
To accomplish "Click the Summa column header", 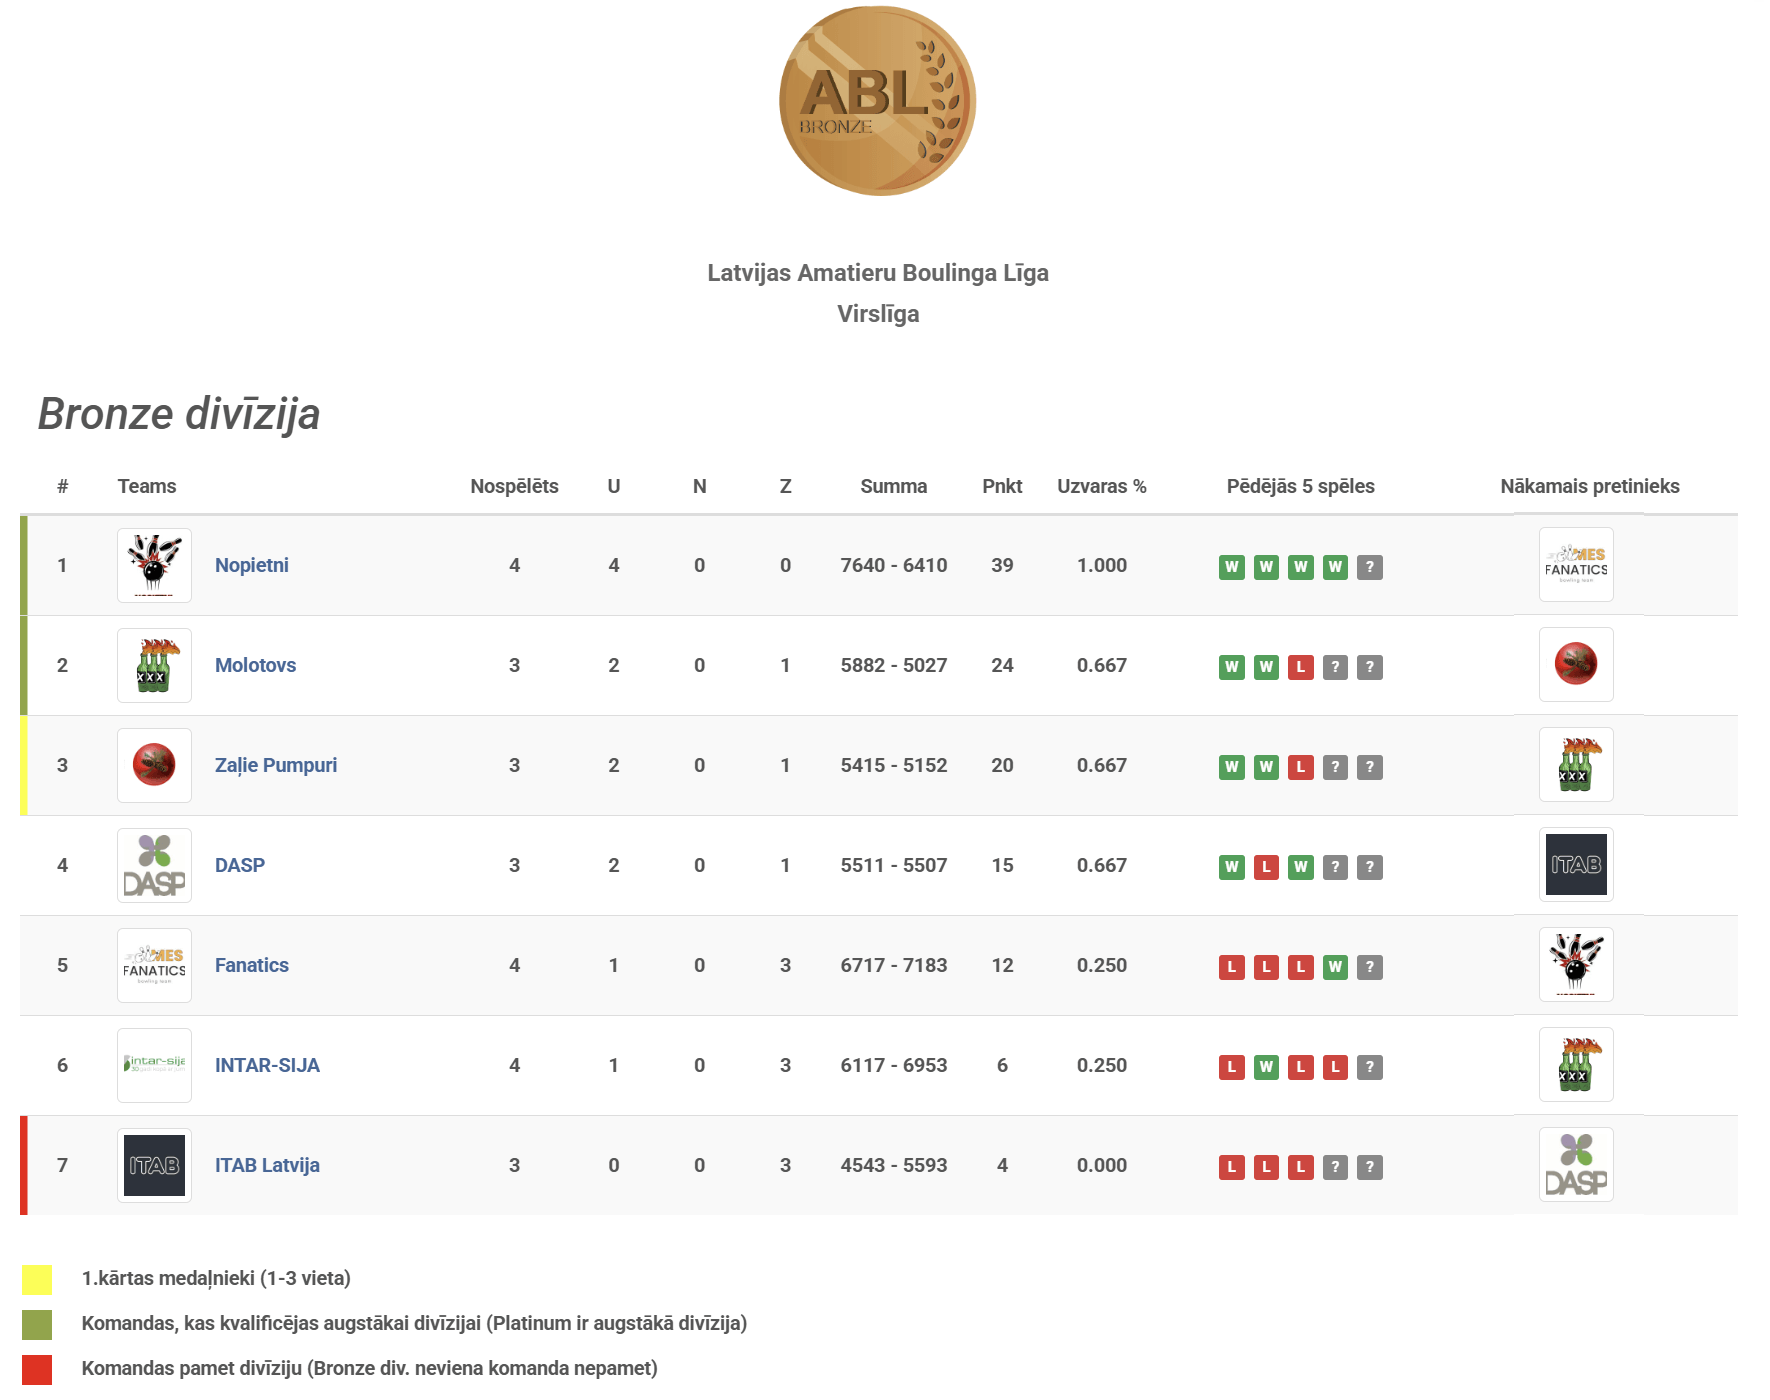I will click(x=893, y=486).
